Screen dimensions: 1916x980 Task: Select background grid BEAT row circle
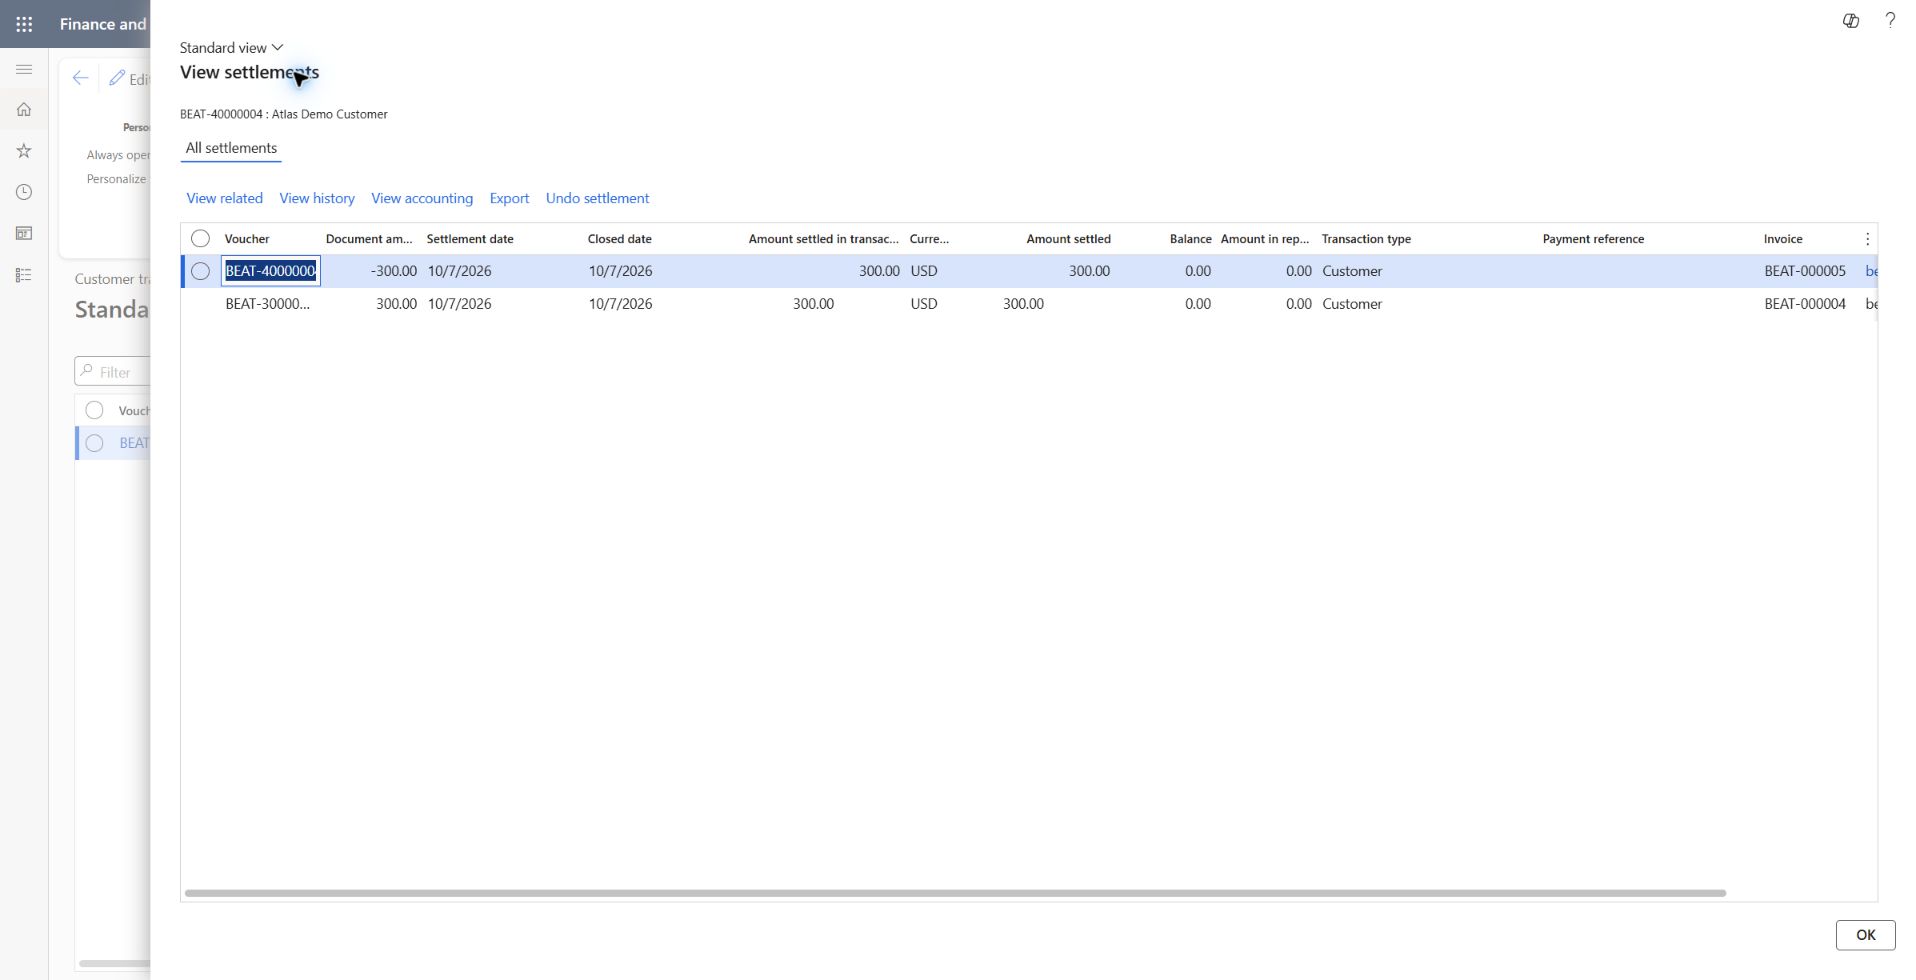click(x=94, y=443)
